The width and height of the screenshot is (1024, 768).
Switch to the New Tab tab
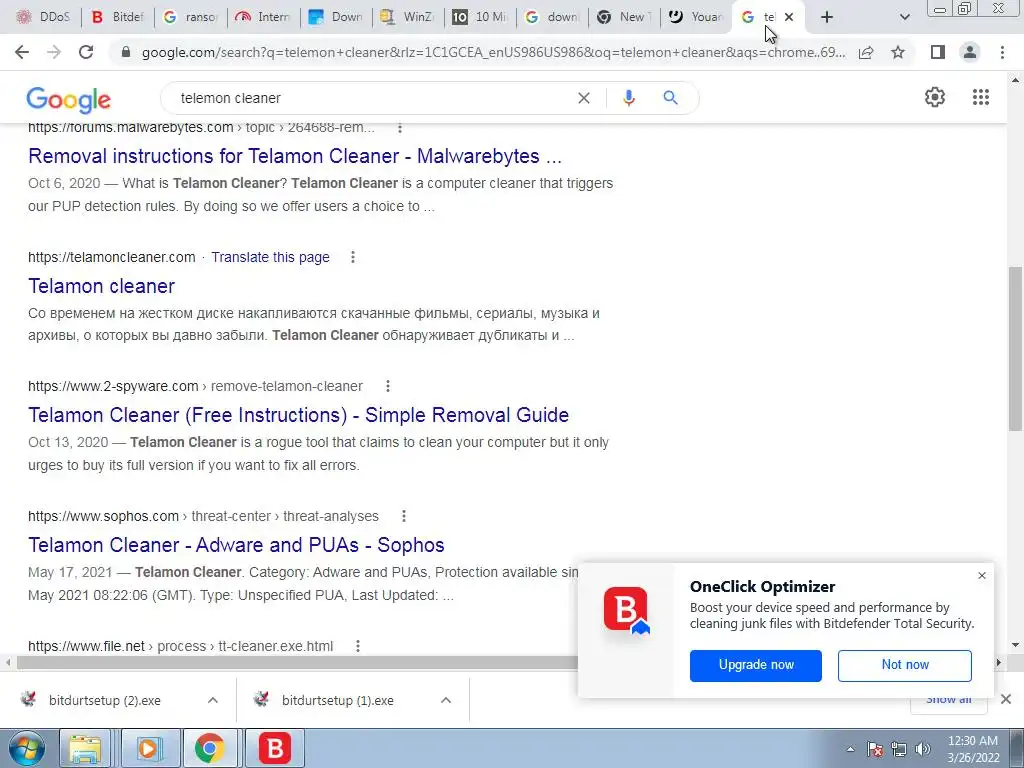(x=624, y=17)
